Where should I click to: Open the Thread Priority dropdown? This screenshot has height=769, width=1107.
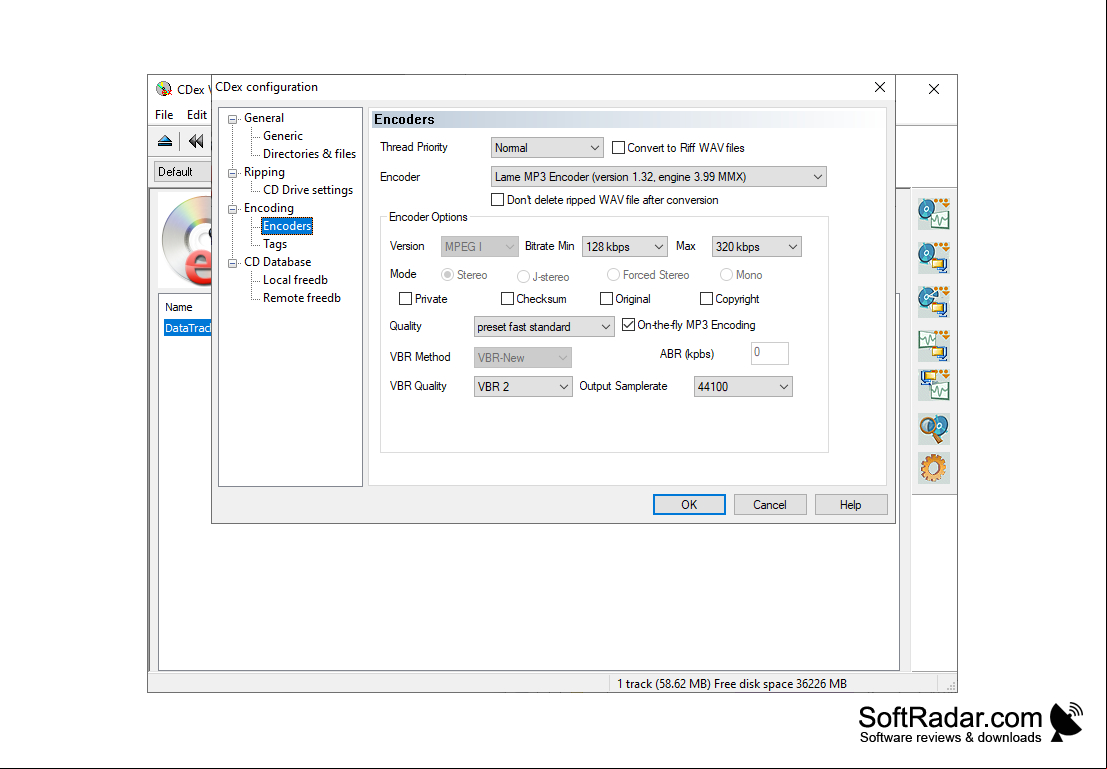click(547, 148)
